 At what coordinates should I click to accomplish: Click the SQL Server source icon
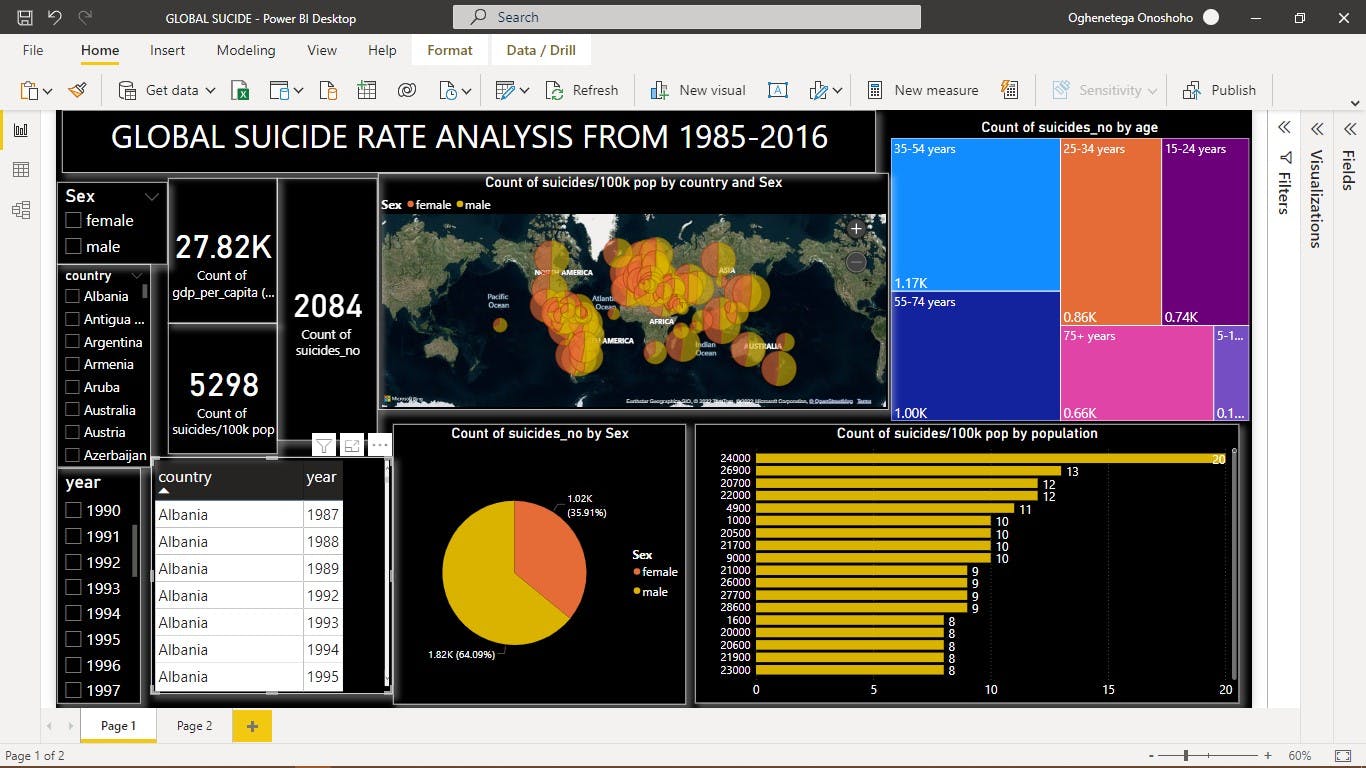click(x=329, y=90)
